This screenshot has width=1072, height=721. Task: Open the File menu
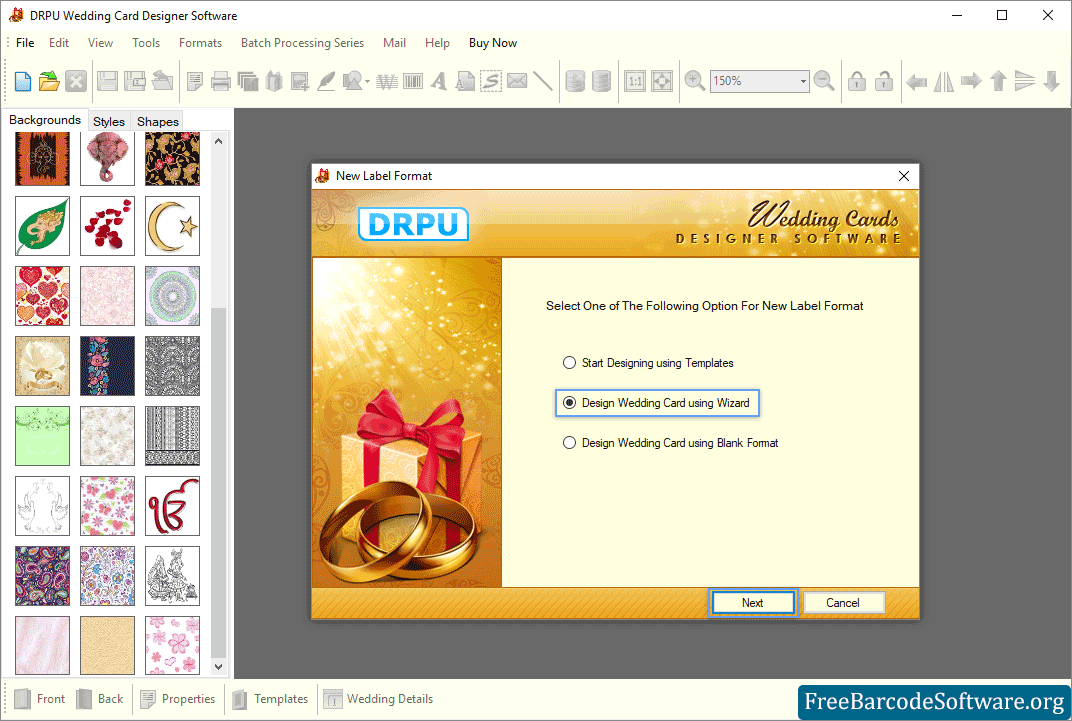pyautogui.click(x=25, y=42)
